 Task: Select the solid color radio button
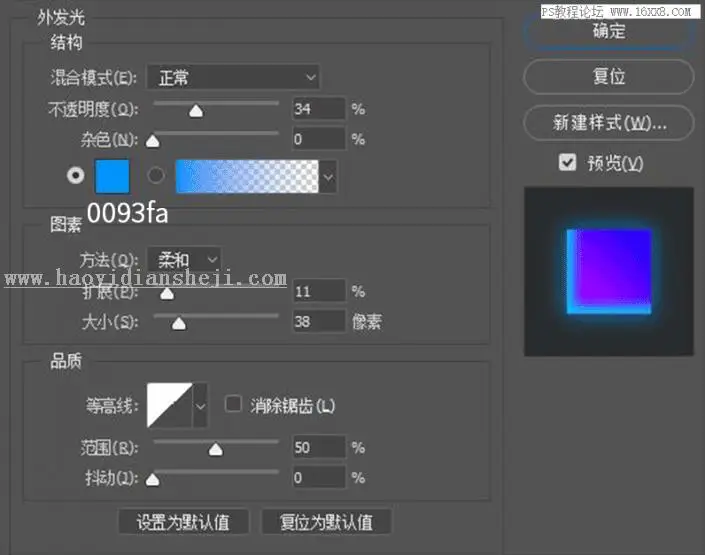76,175
